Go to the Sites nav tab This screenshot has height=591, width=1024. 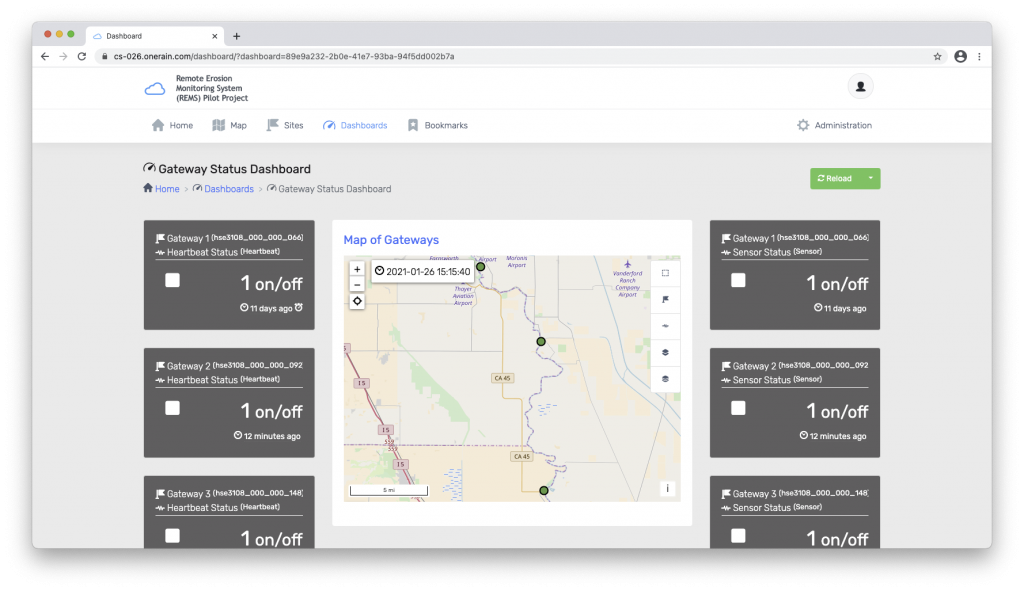click(x=284, y=126)
